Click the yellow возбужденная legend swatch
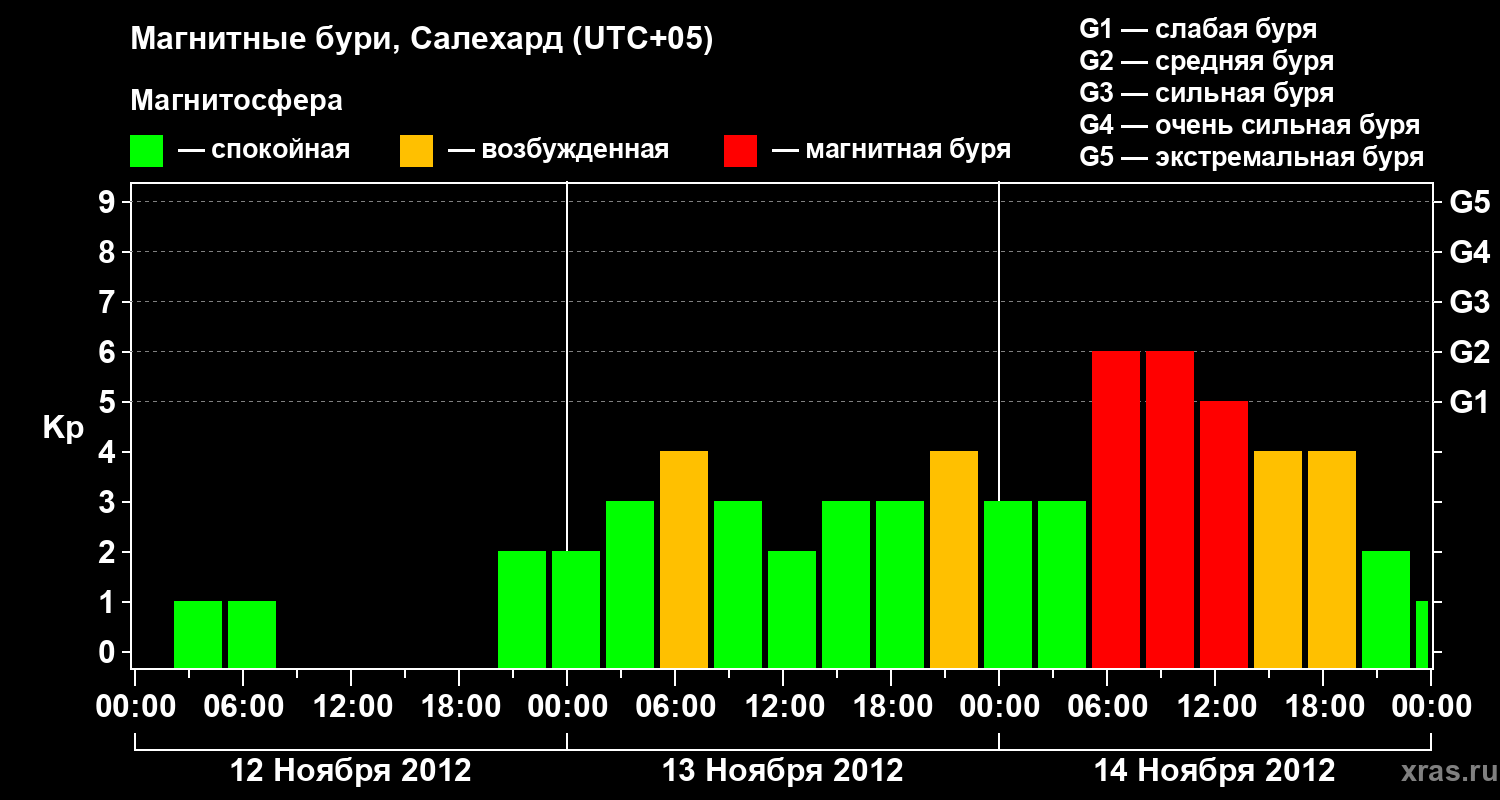Screen dimensions: 1500x800 [x=416, y=151]
